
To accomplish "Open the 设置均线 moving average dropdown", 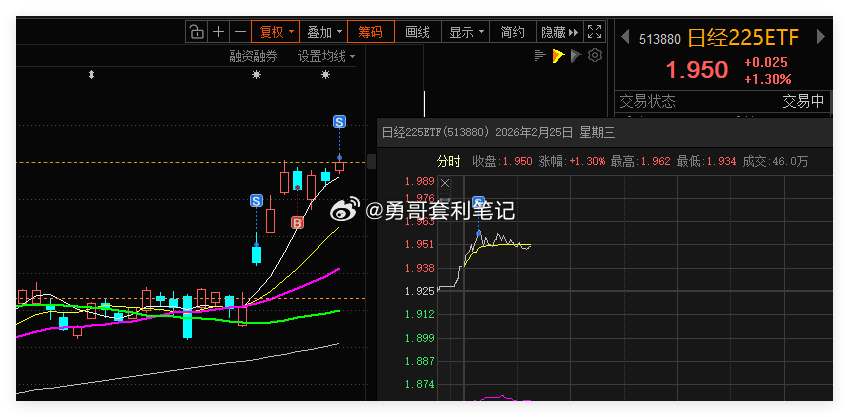I will (326, 56).
